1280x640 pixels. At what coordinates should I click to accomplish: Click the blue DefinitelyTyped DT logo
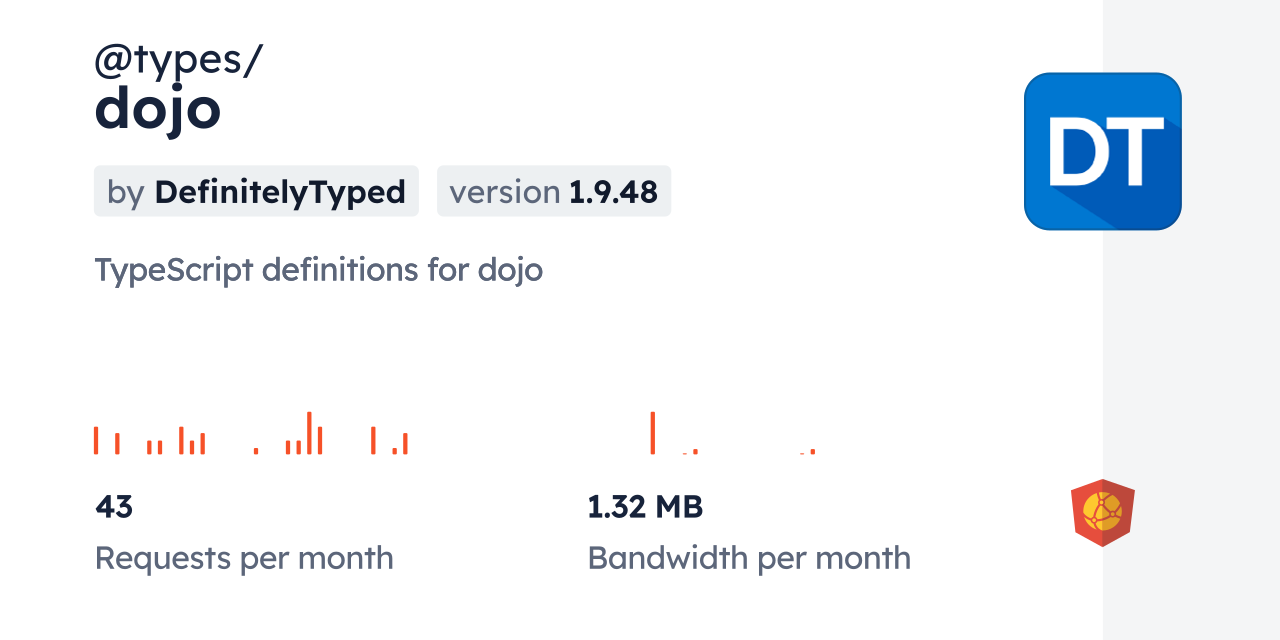(1102, 151)
